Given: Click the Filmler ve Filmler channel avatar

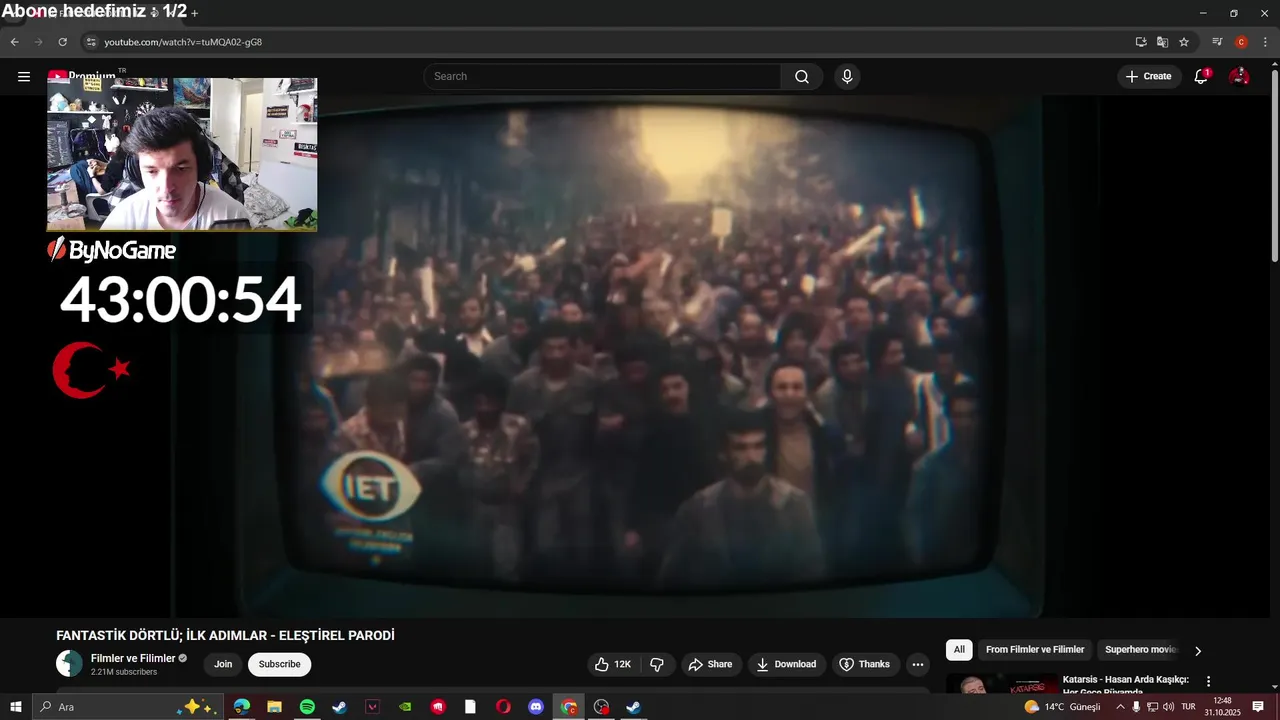Looking at the screenshot, I should 69,664.
